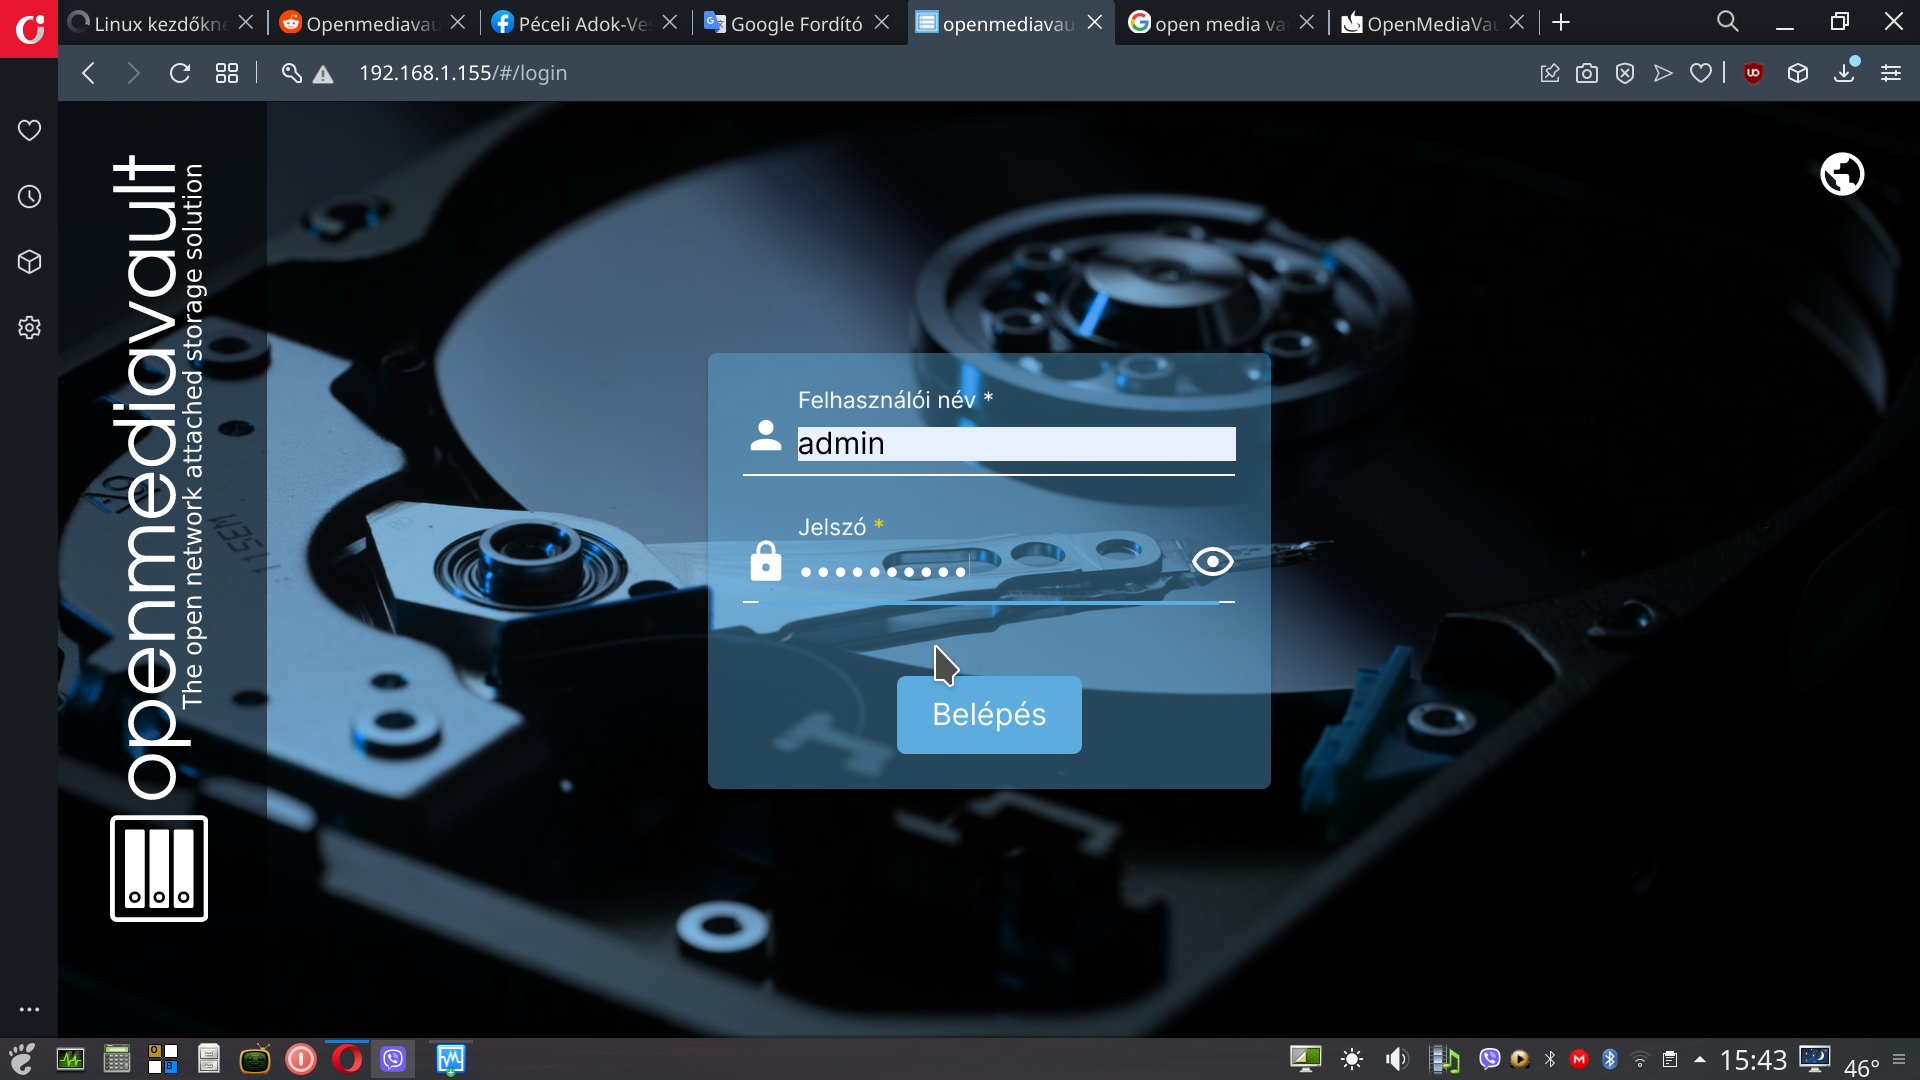Screen dimensions: 1920x1080
Task: Open History clock icon in Opera sidebar
Action: tap(29, 196)
